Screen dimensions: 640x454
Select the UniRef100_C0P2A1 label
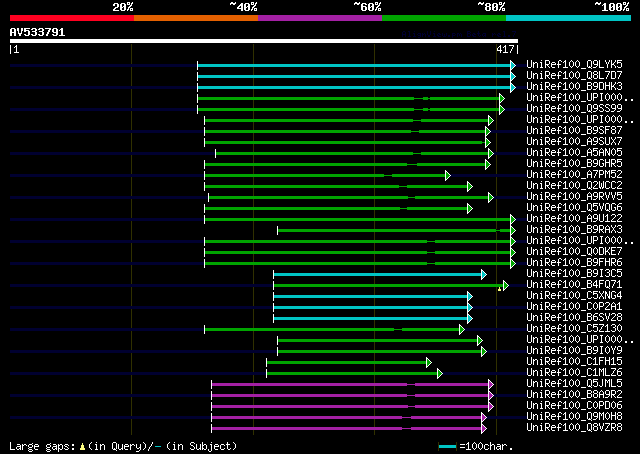tap(574, 307)
